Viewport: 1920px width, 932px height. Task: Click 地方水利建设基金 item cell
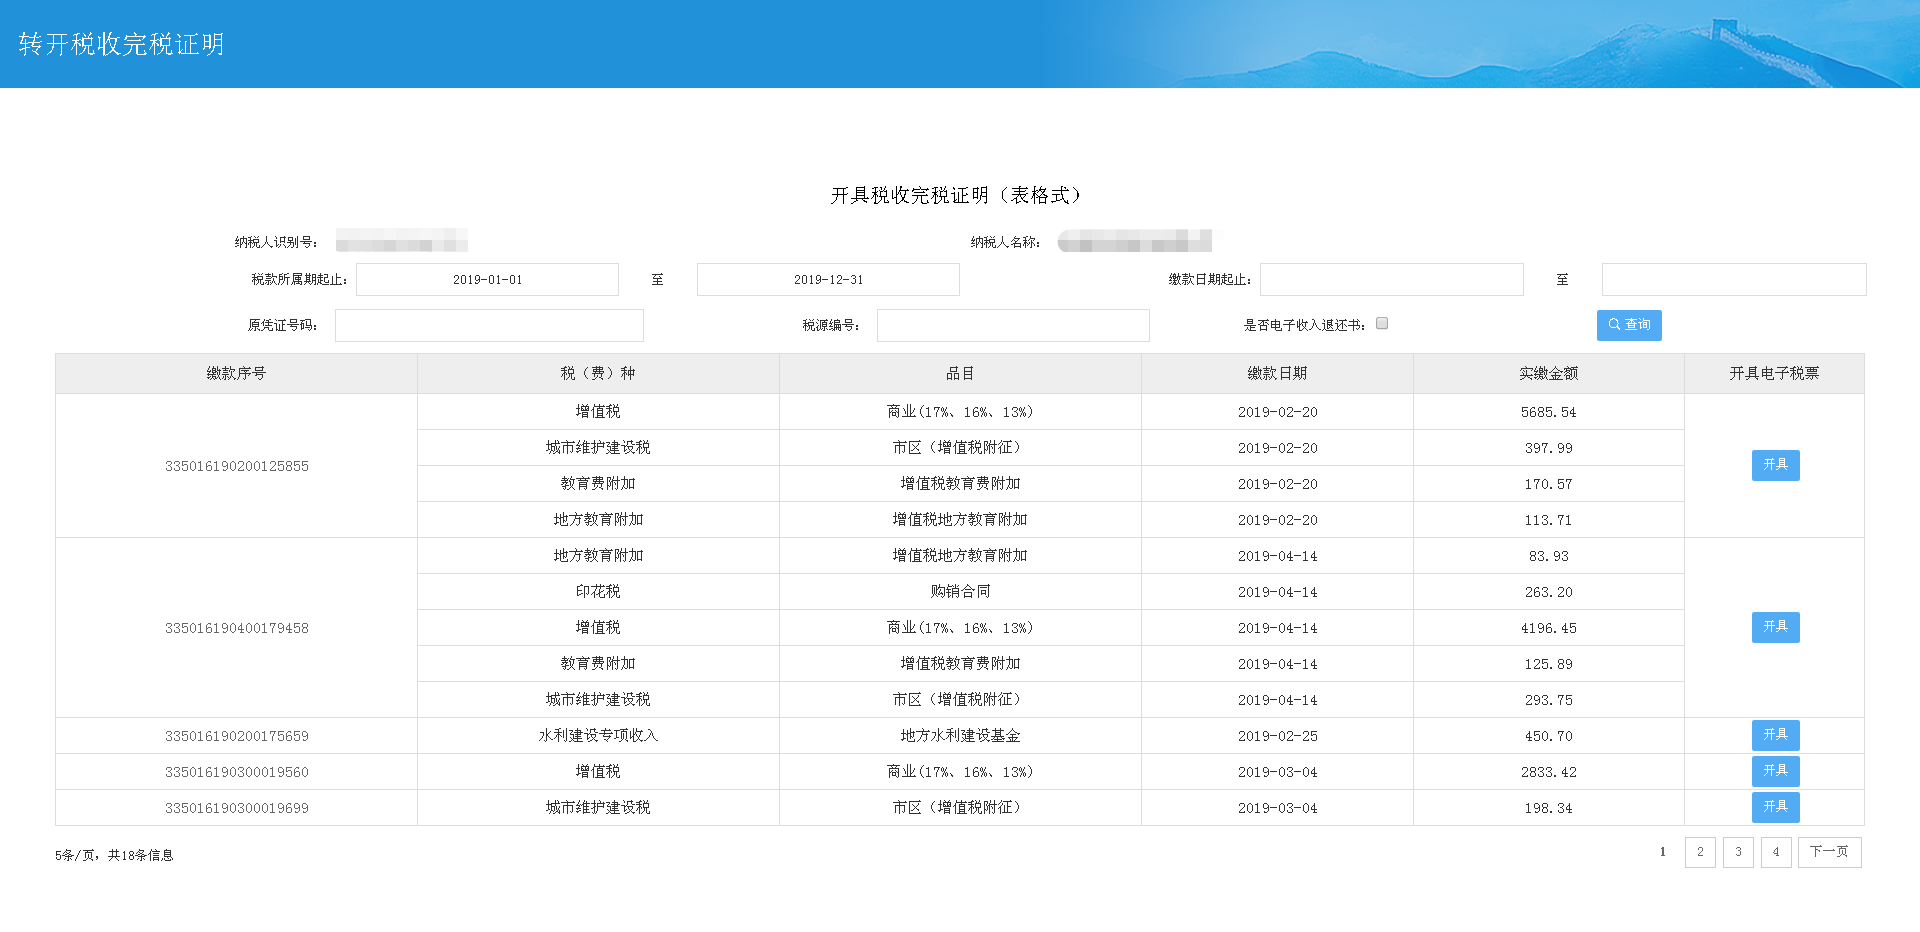(x=960, y=736)
